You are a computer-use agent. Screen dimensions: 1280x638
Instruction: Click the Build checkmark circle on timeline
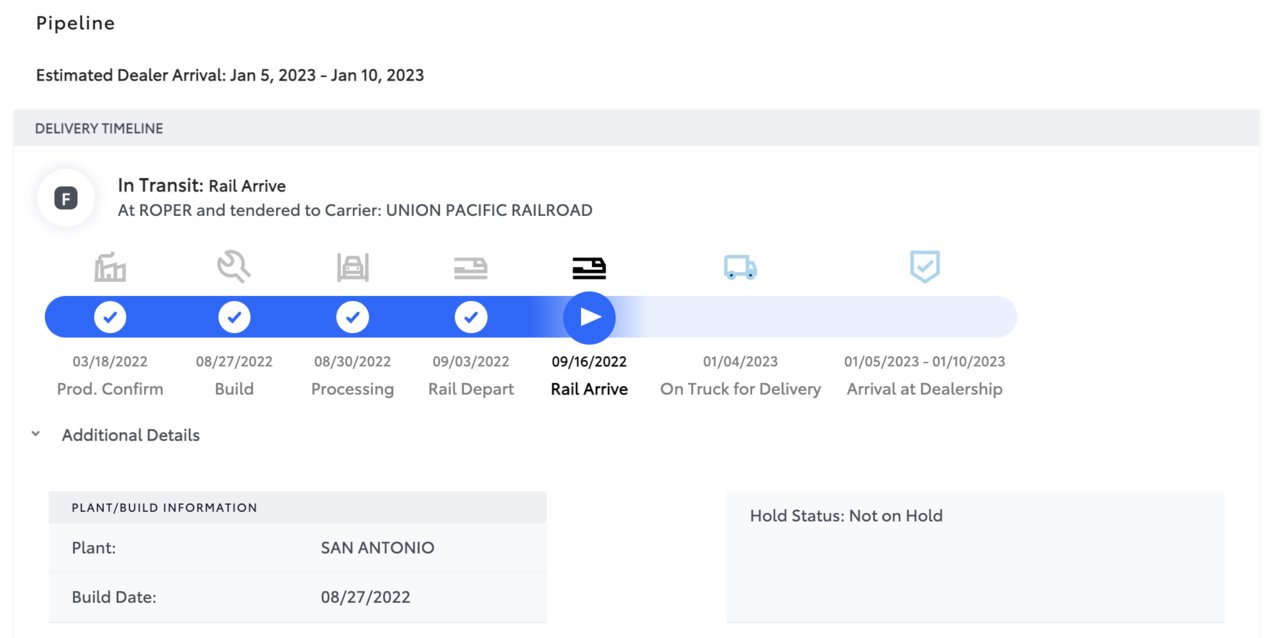point(234,317)
